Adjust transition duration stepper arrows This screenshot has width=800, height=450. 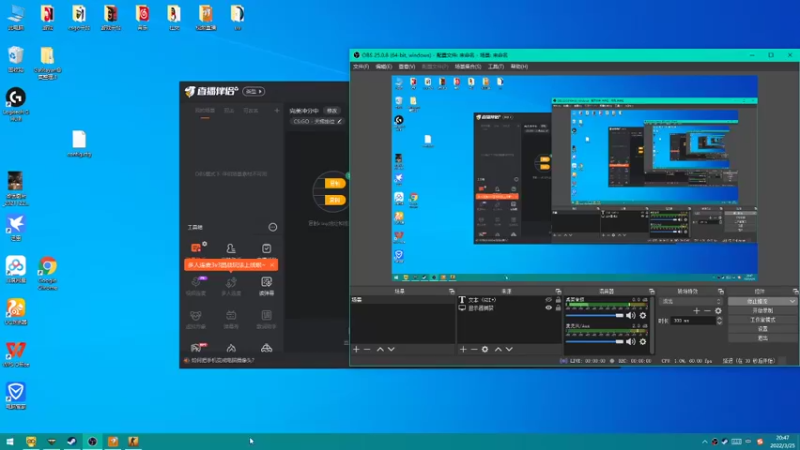719,320
